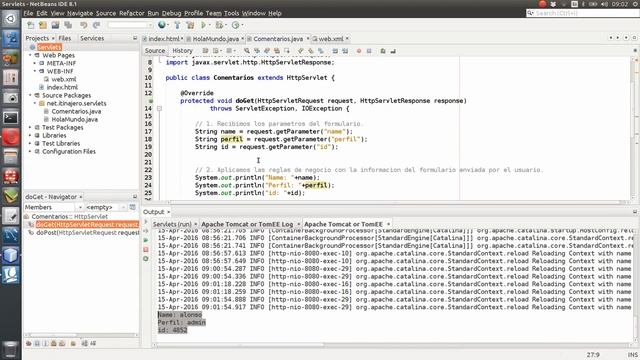Click the Save All toolbar icon
Image resolution: width=640 pixels, height=360 pixels.
coord(68,25)
